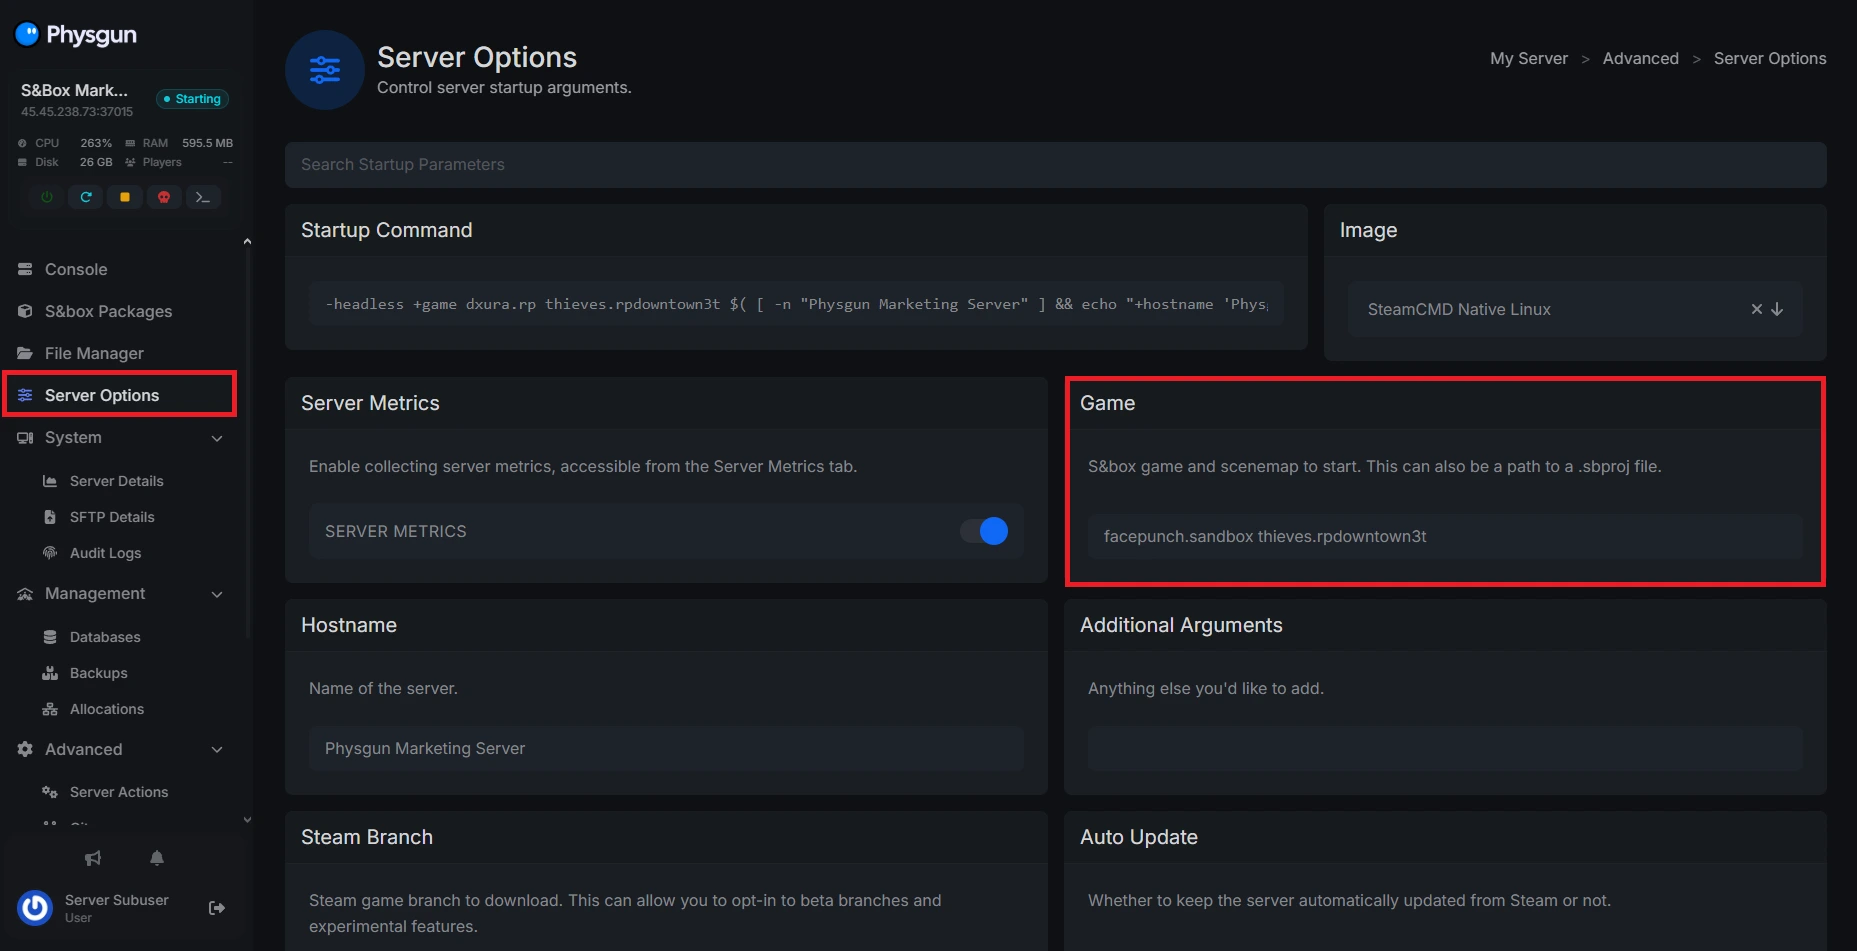Screen dimensions: 1857x951
Task: Click the Physgun logo
Action: (x=76, y=35)
